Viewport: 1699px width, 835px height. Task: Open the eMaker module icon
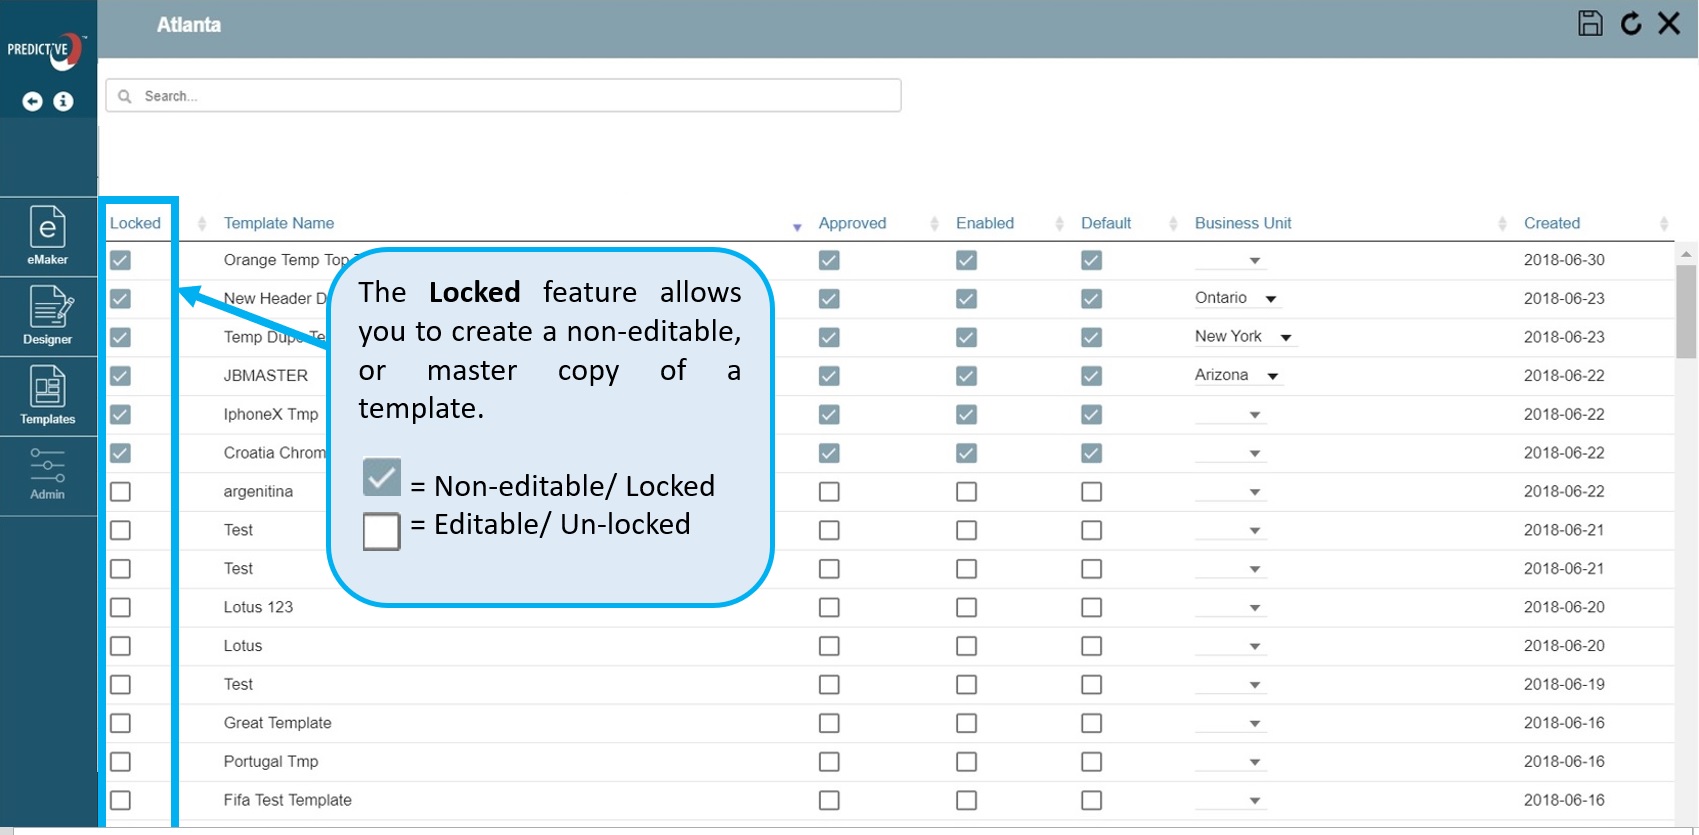tap(47, 236)
